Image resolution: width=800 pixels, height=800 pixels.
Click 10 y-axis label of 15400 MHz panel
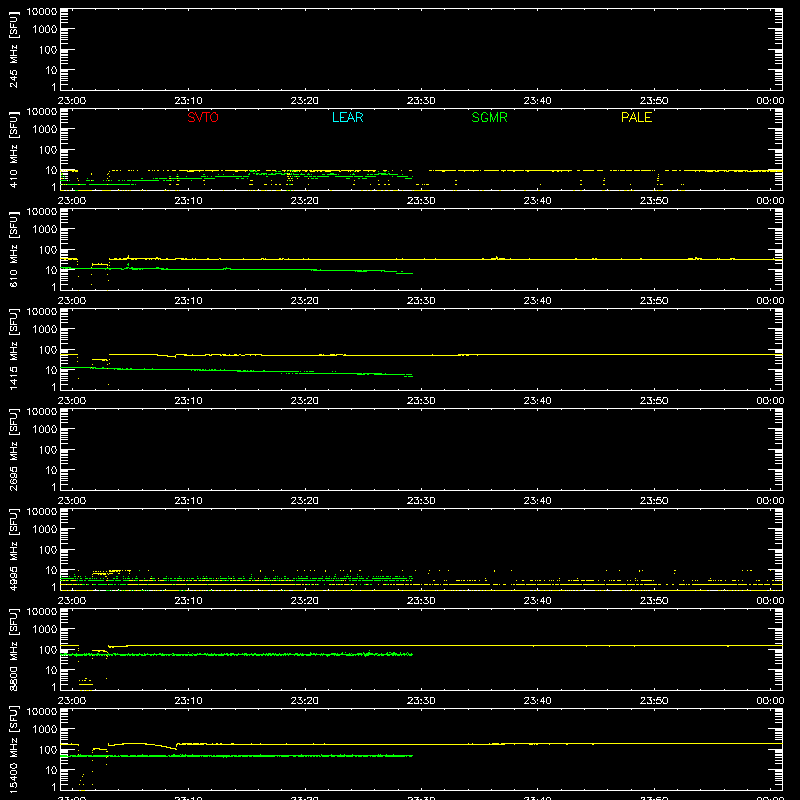51,770
